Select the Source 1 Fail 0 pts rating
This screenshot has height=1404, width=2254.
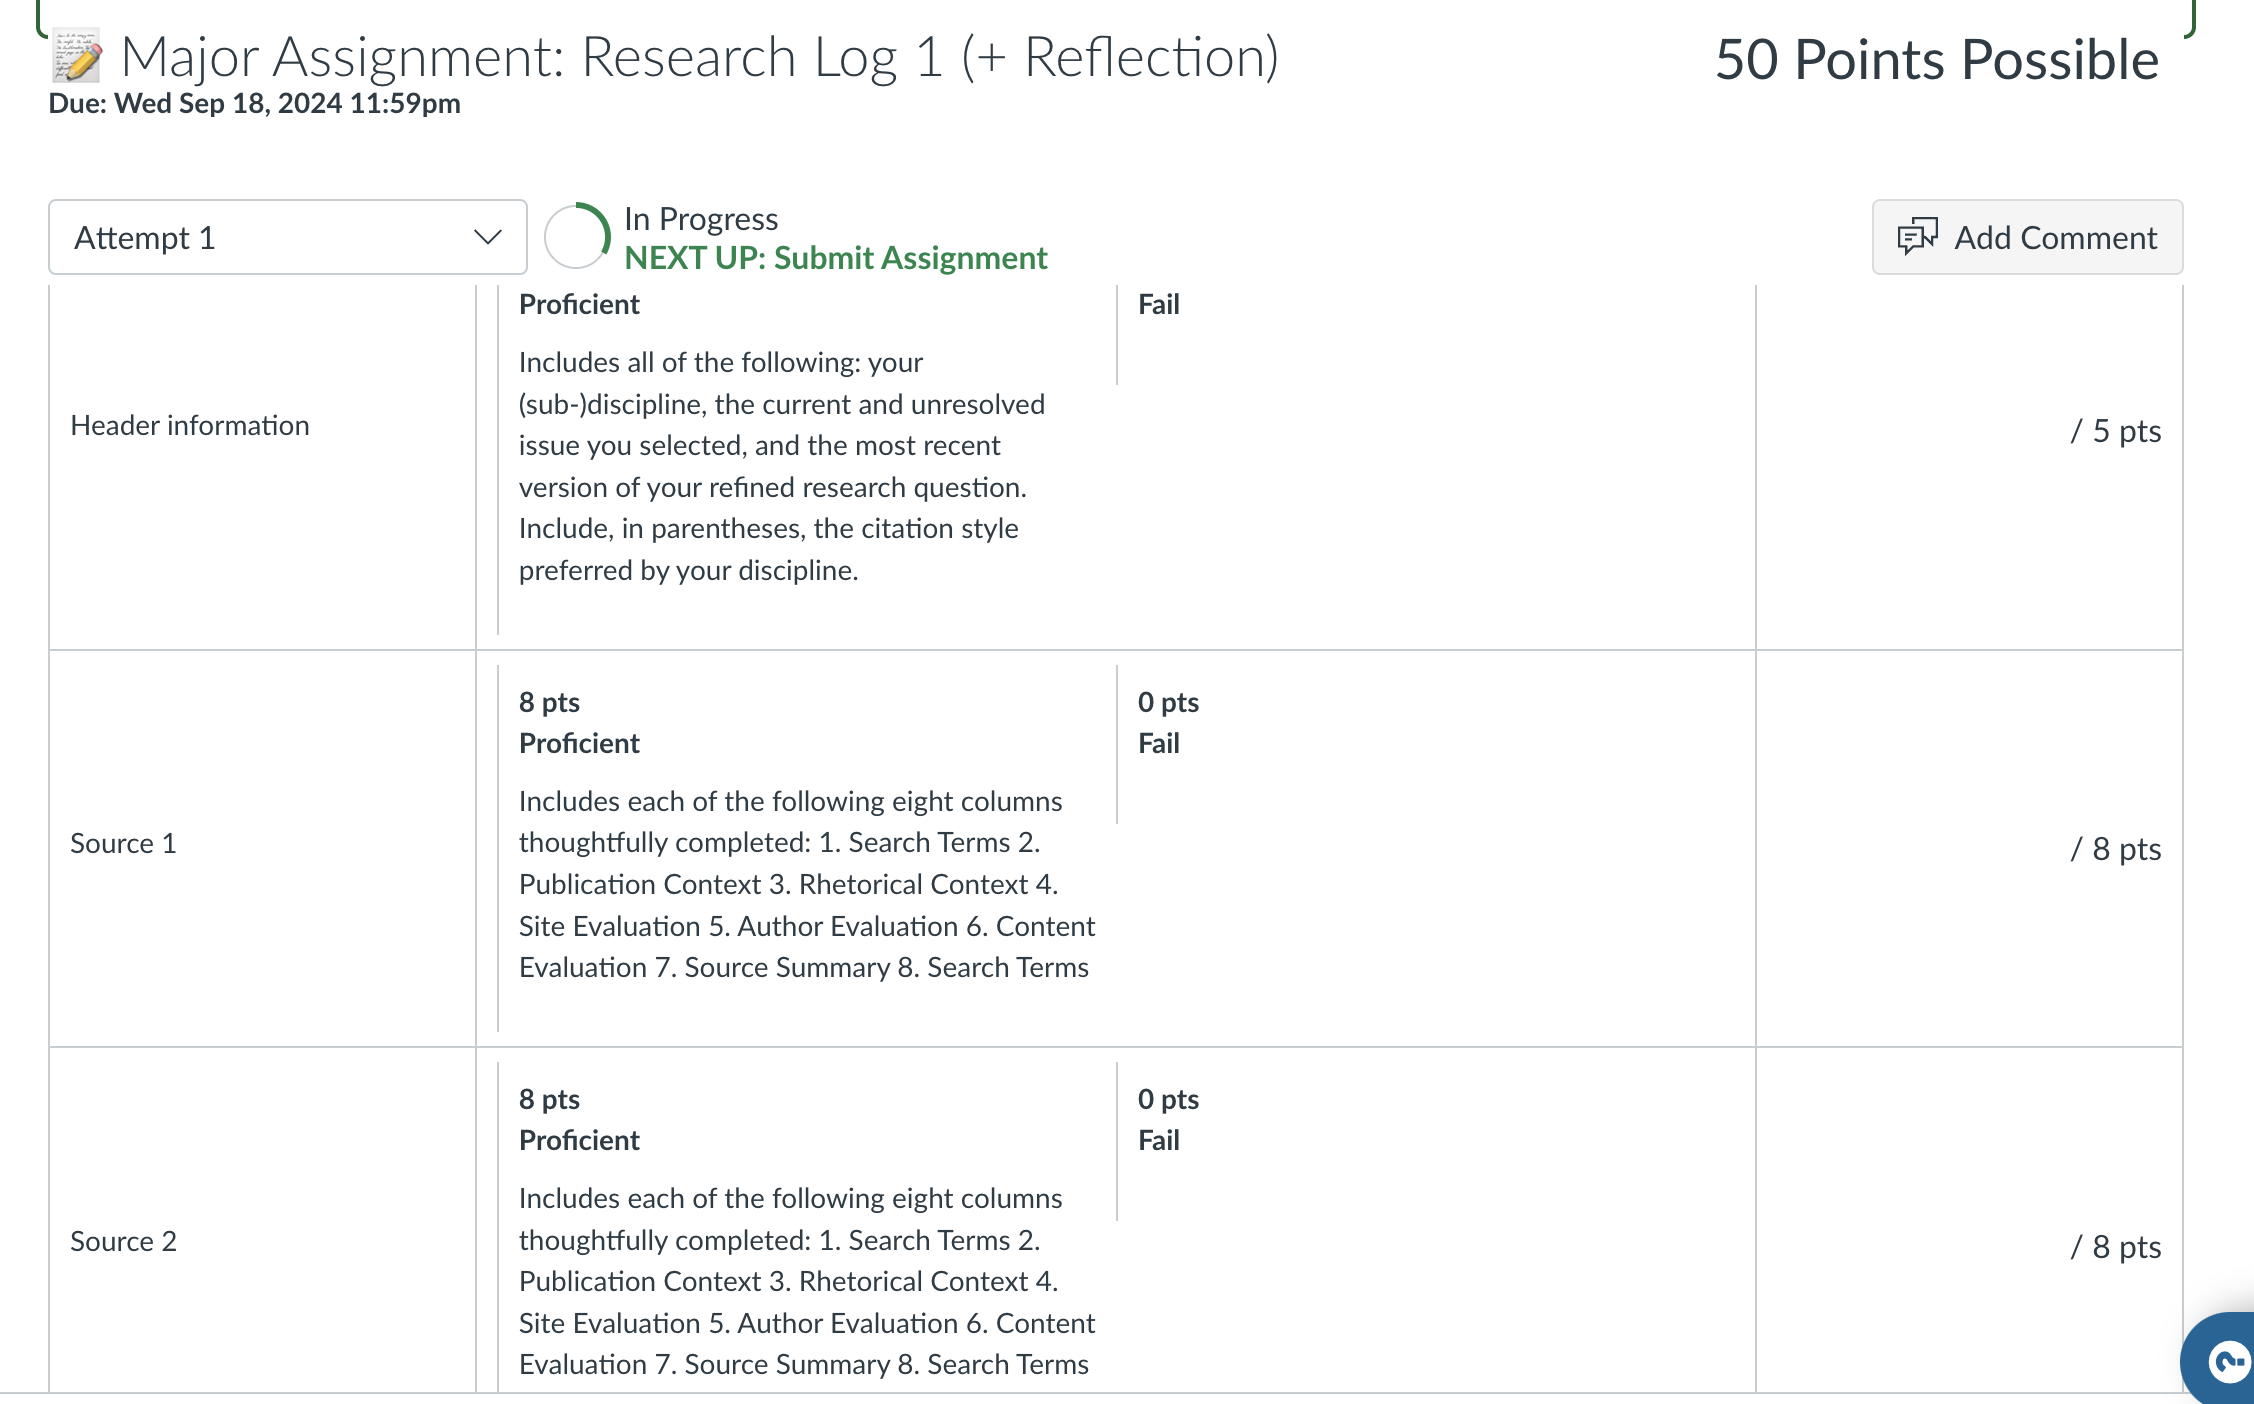1436,744
